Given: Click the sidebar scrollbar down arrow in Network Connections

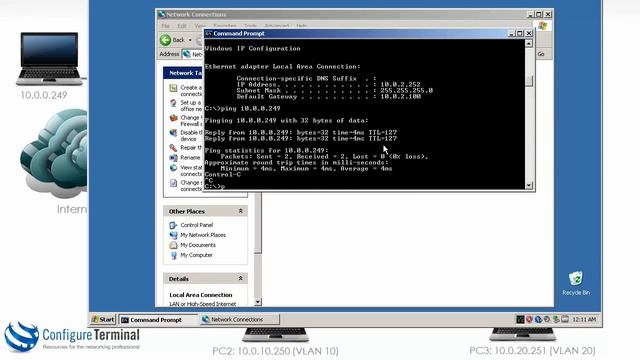Looking at the screenshot, I should [x=258, y=302].
